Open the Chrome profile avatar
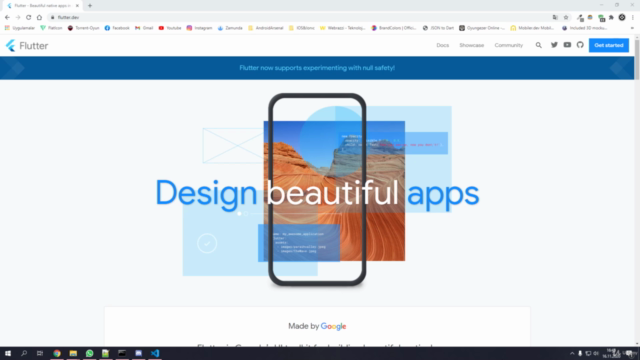This screenshot has height=360, width=640. (622, 17)
